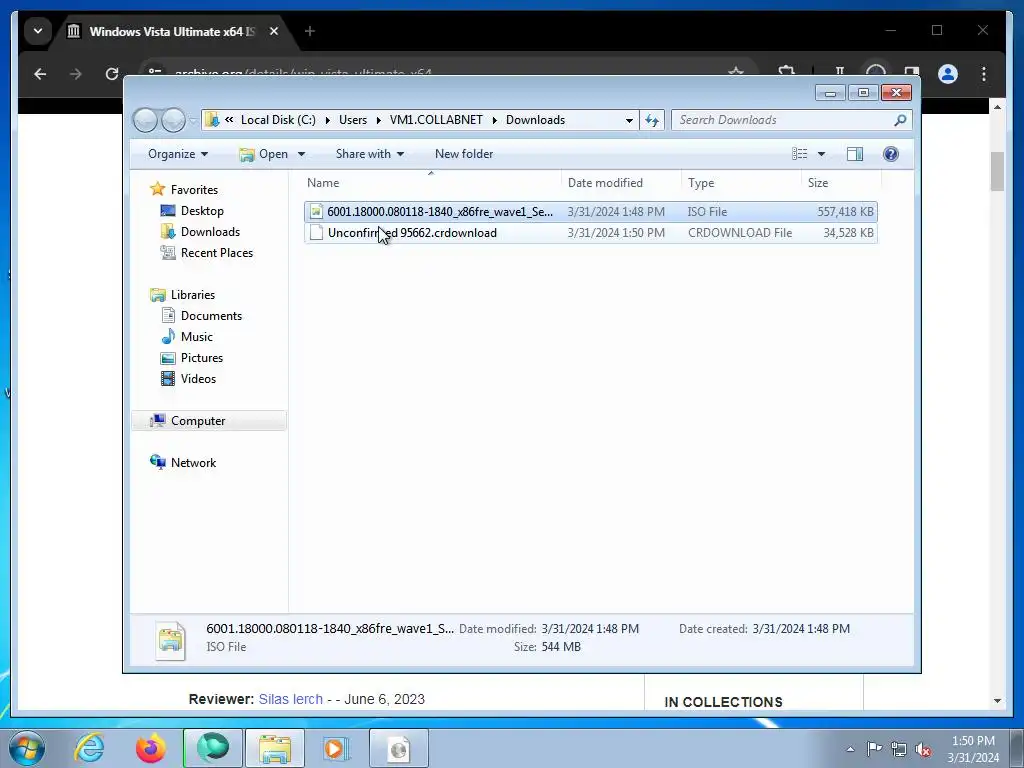The image size is (1024, 768).
Task: Click the Chrome profile avatar icon
Action: (x=948, y=74)
